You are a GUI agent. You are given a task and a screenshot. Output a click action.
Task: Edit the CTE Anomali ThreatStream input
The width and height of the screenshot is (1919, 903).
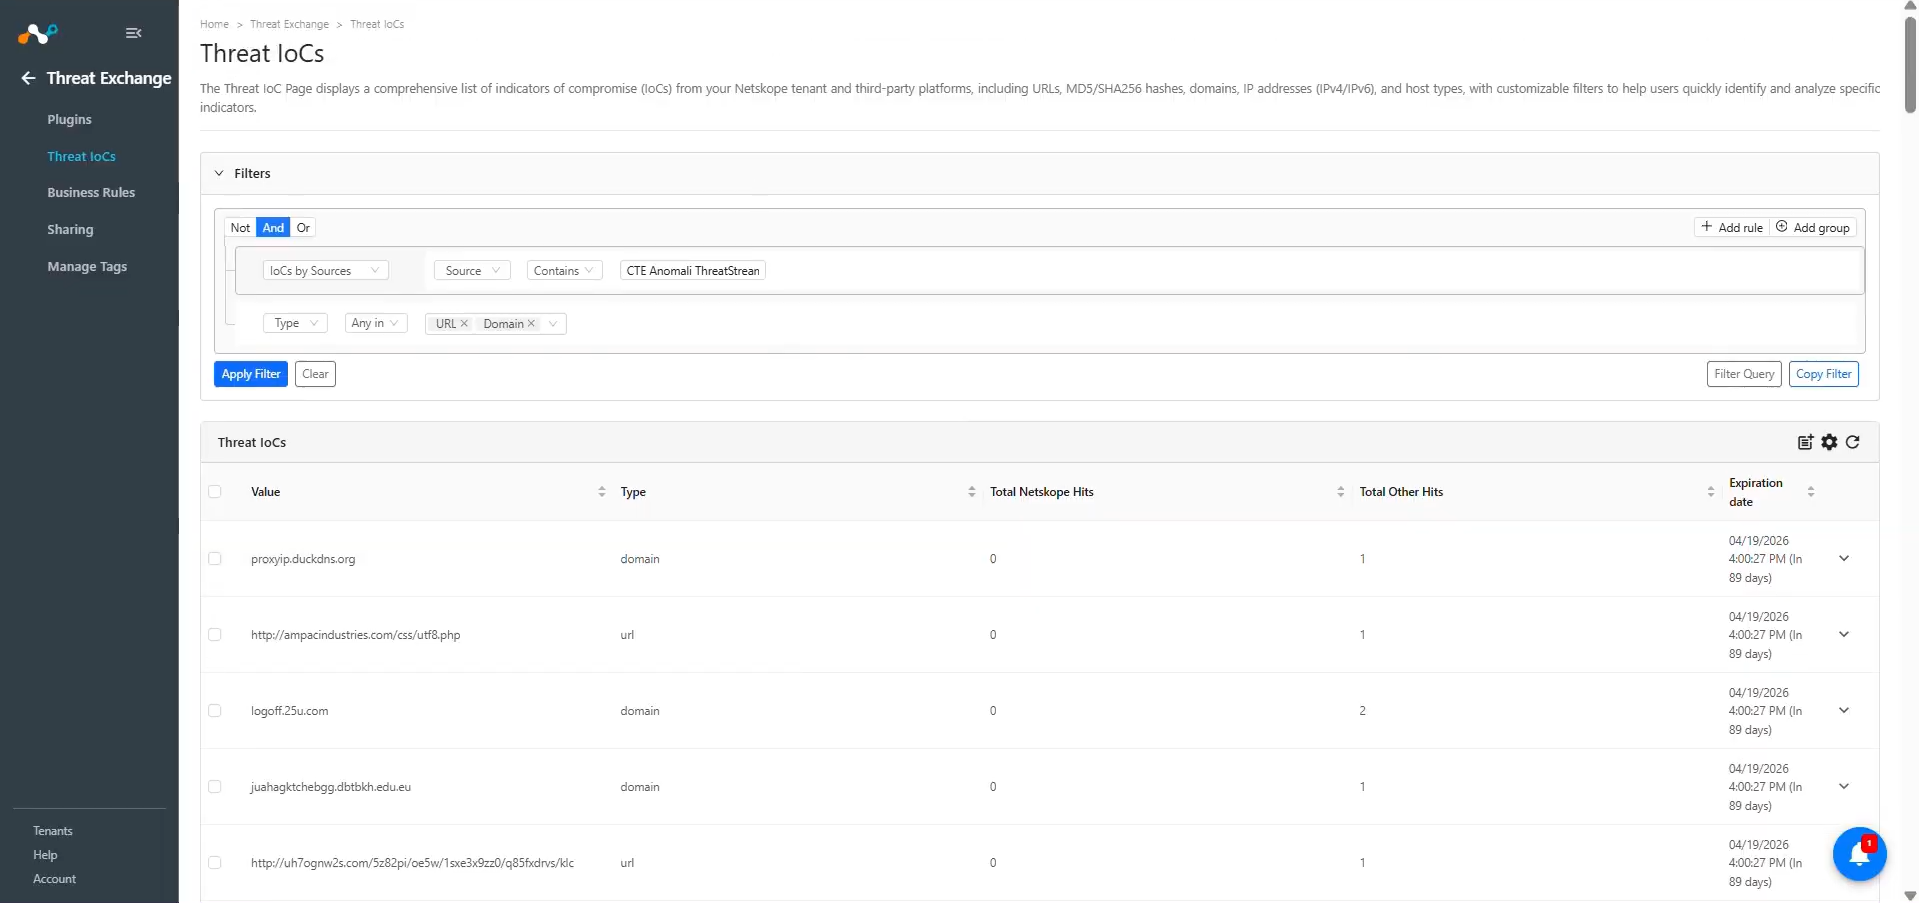pyautogui.click(x=693, y=270)
